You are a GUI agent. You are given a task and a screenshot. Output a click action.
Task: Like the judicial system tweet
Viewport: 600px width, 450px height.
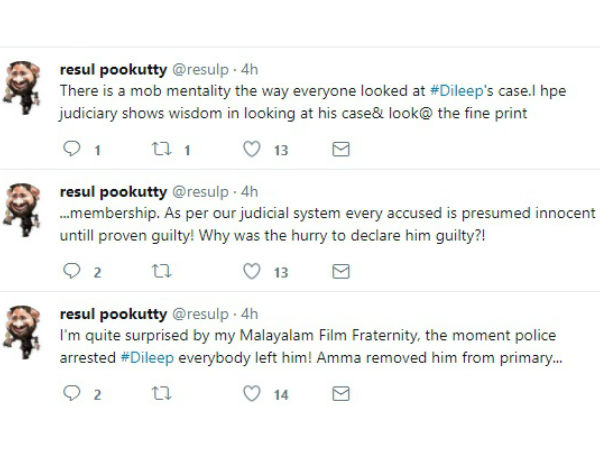coord(253,271)
